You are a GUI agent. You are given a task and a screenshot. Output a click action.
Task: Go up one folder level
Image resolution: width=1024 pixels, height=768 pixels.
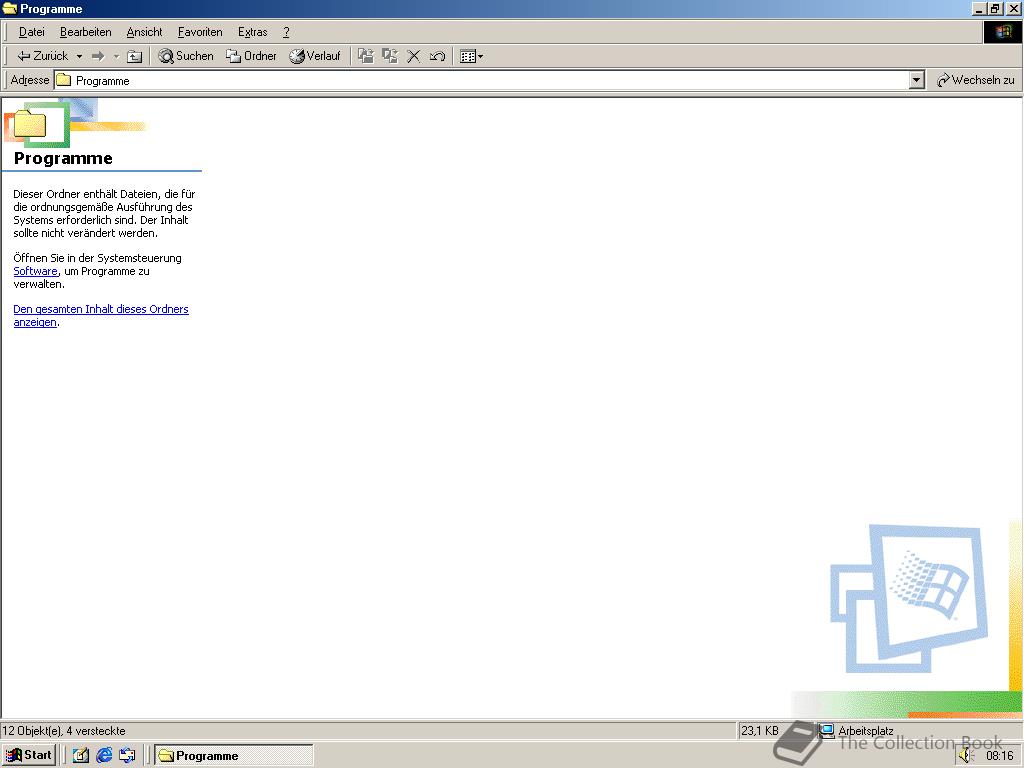click(x=135, y=56)
